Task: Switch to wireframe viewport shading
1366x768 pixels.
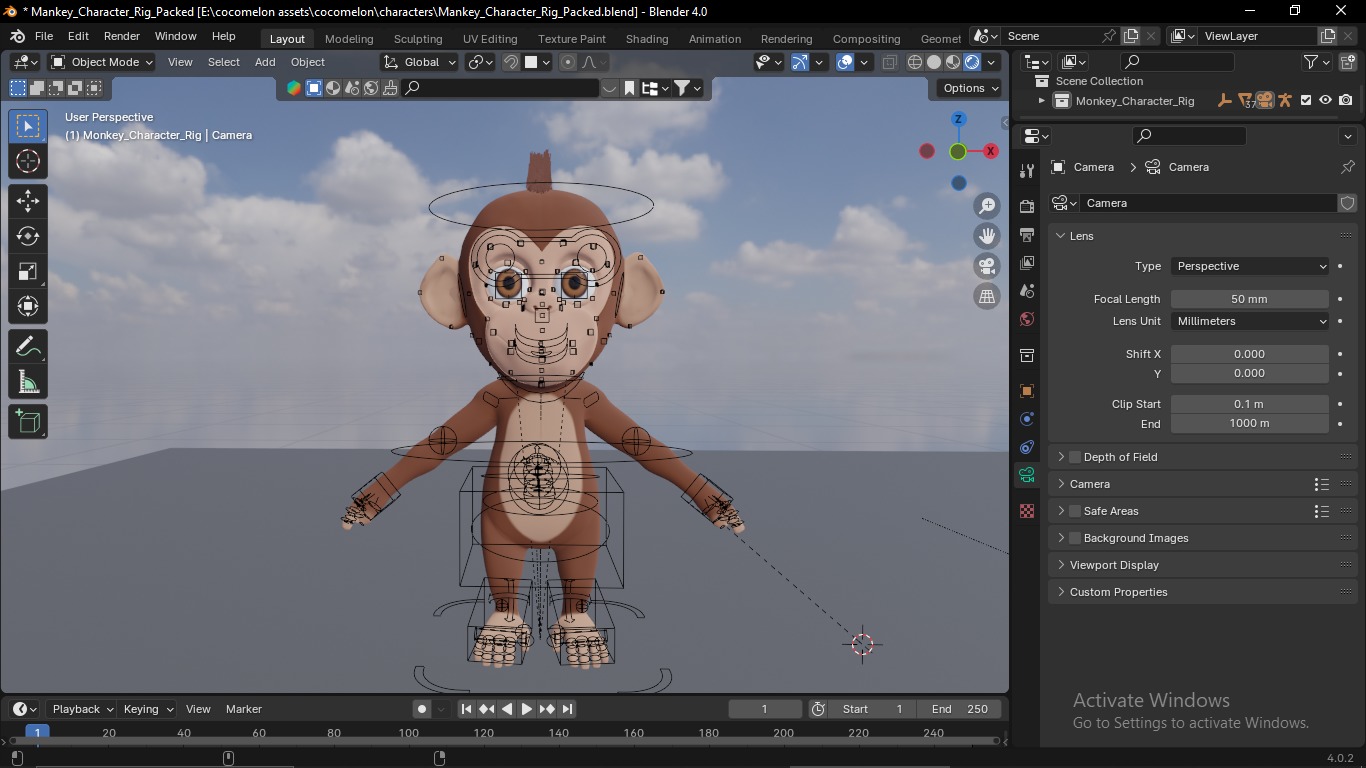Action: [x=915, y=62]
